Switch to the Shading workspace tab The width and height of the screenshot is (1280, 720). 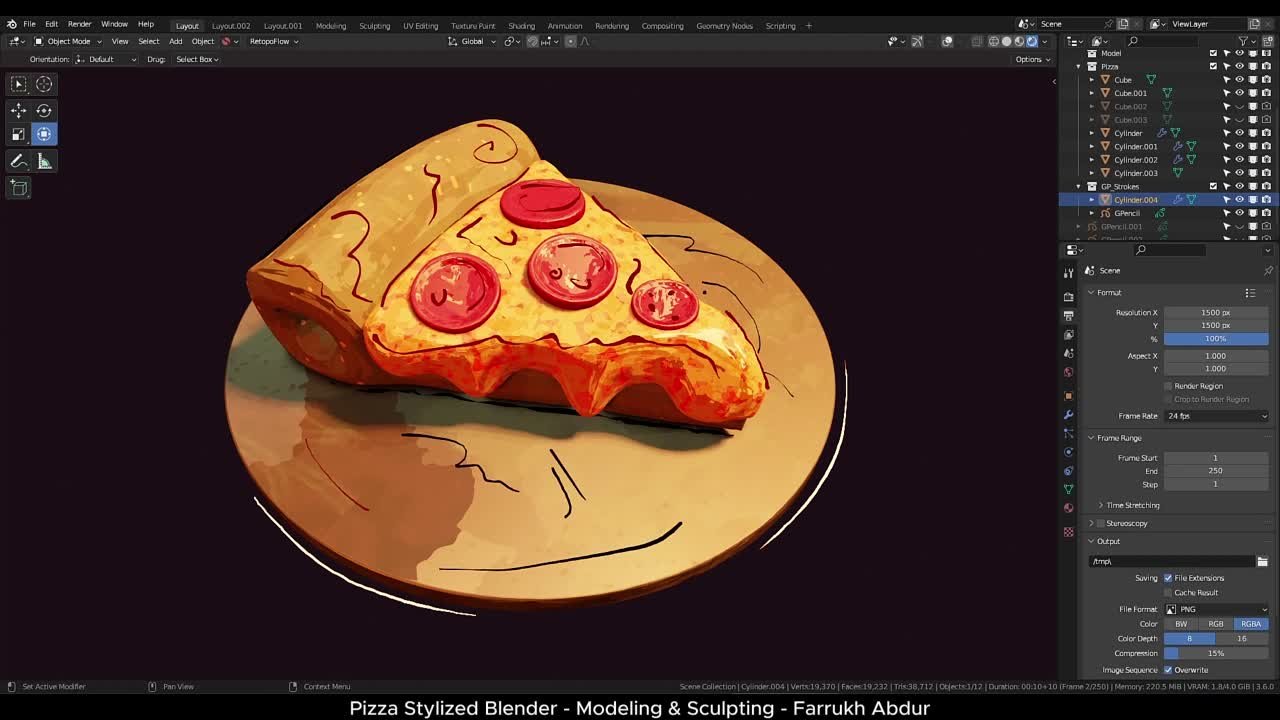521,25
